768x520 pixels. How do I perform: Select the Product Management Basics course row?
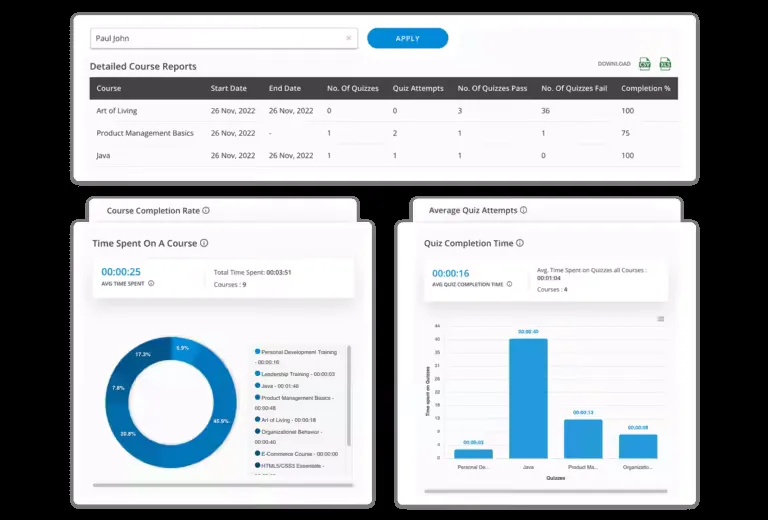(x=384, y=133)
